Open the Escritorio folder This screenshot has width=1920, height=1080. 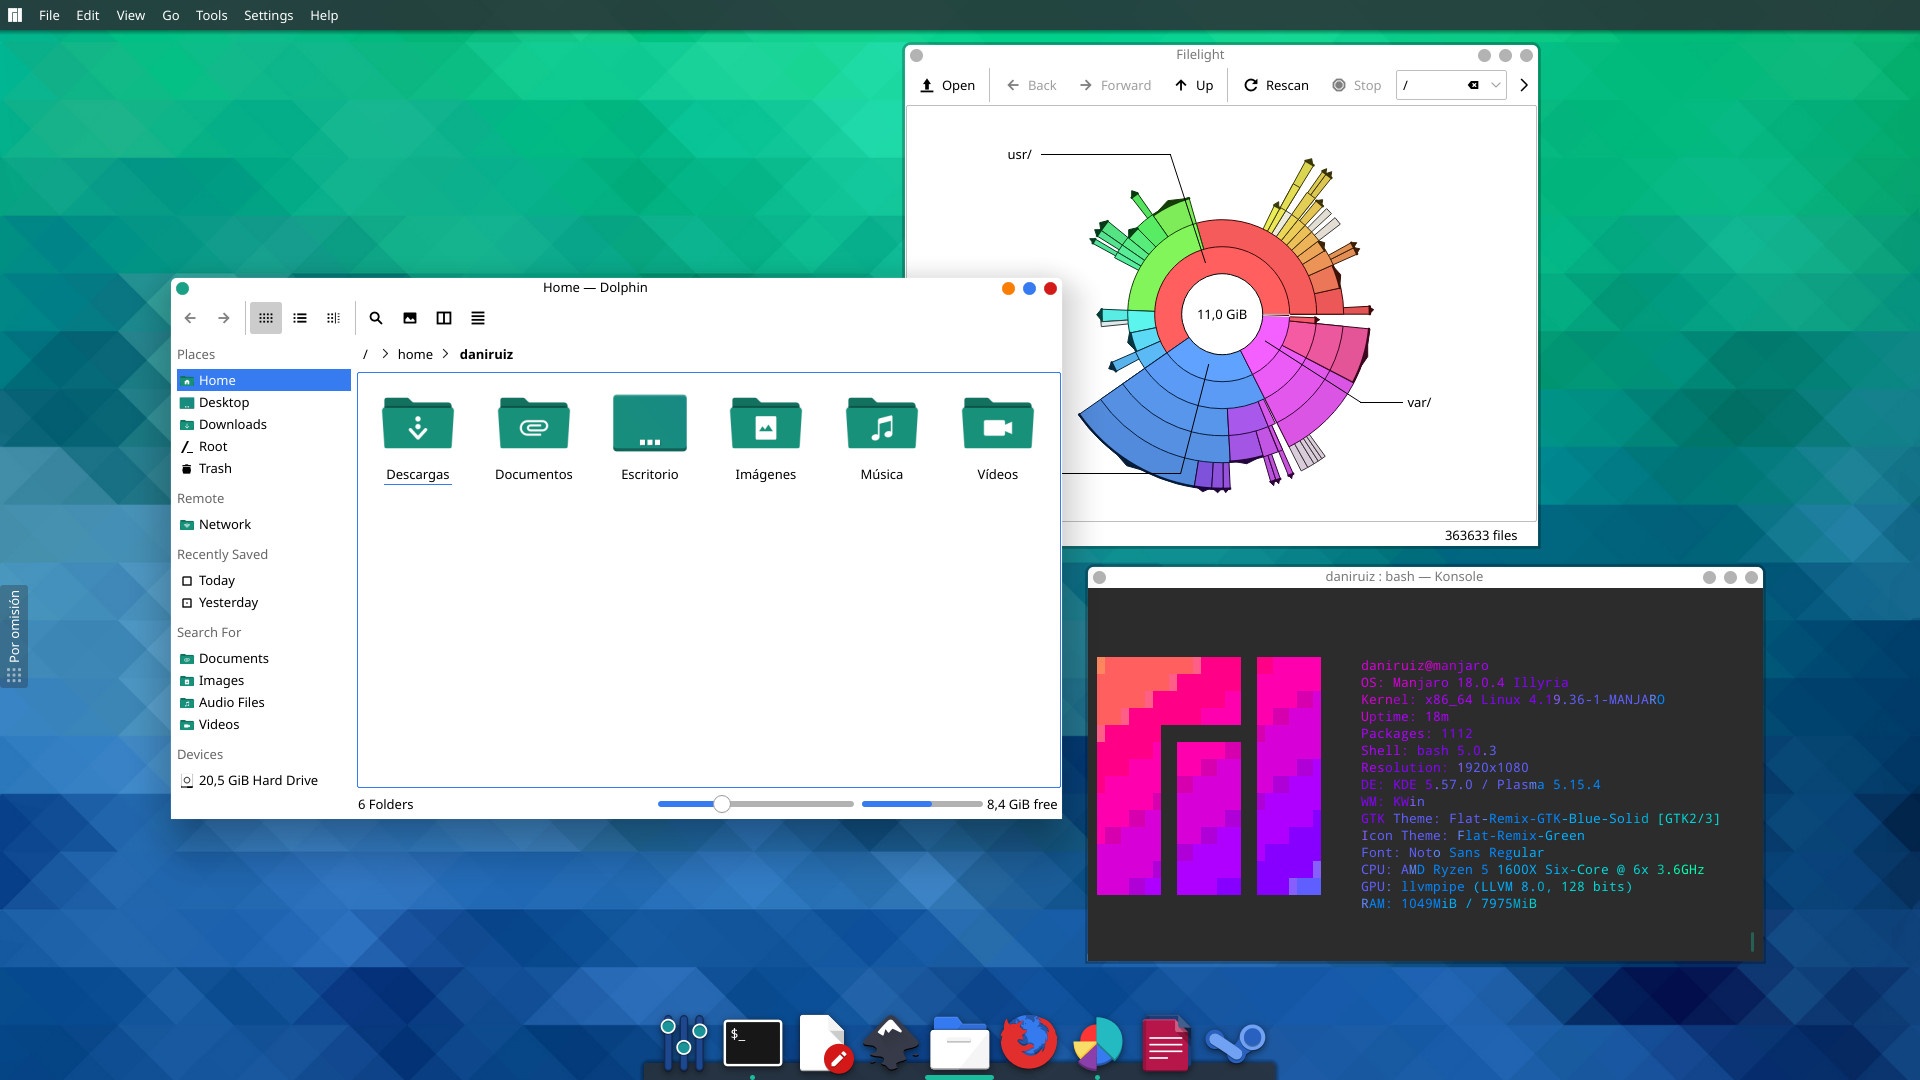tap(650, 437)
